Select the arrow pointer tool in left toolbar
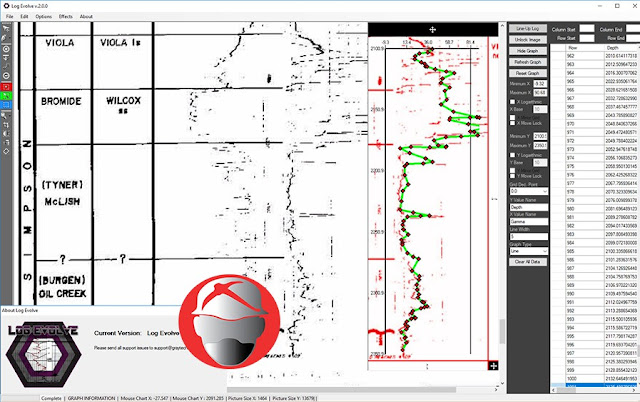640x402 pixels. 6,28
